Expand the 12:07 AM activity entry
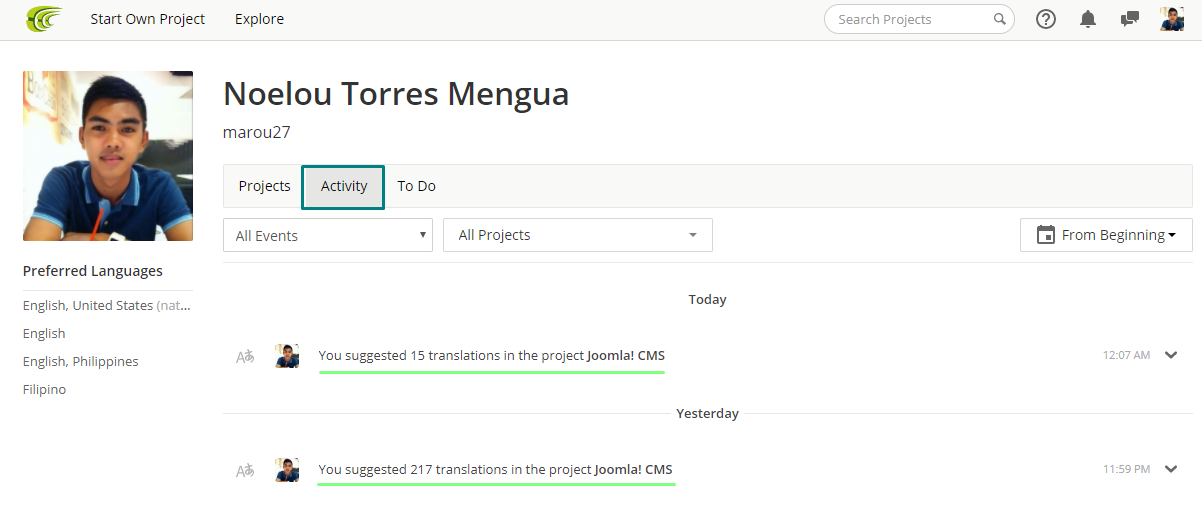The width and height of the screenshot is (1202, 510). click(1172, 355)
